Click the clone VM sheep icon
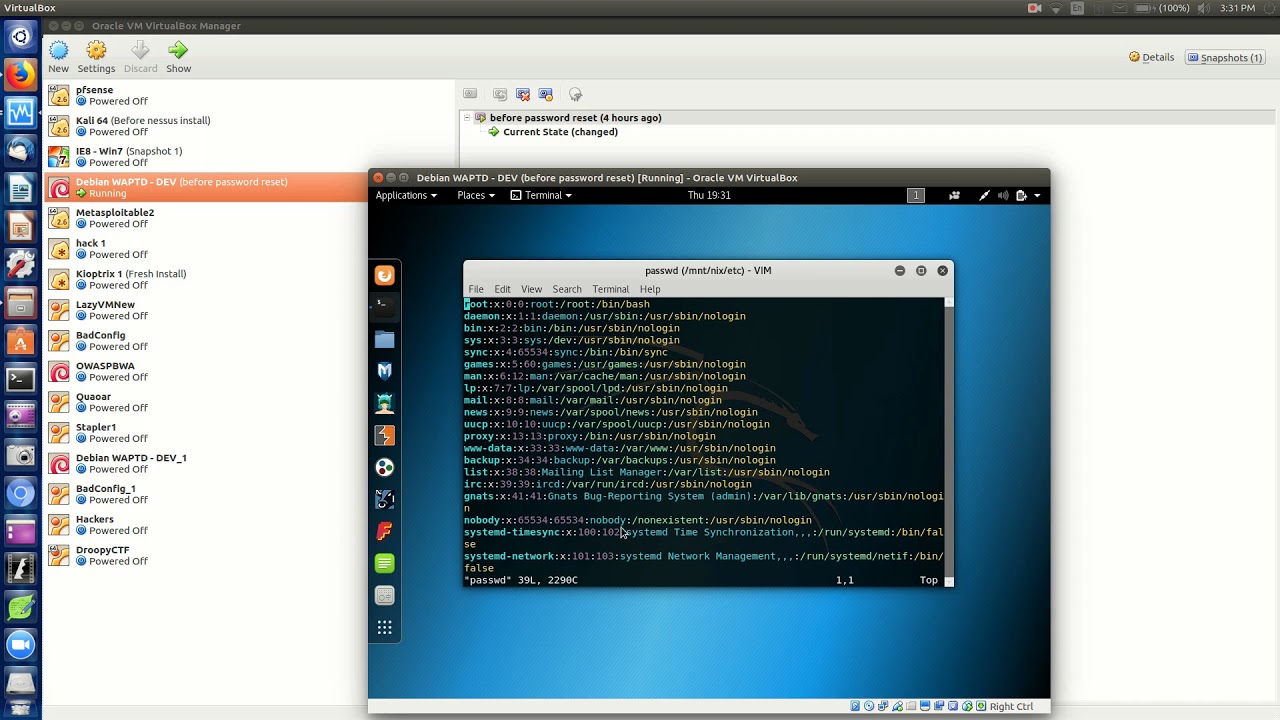 tap(576, 94)
